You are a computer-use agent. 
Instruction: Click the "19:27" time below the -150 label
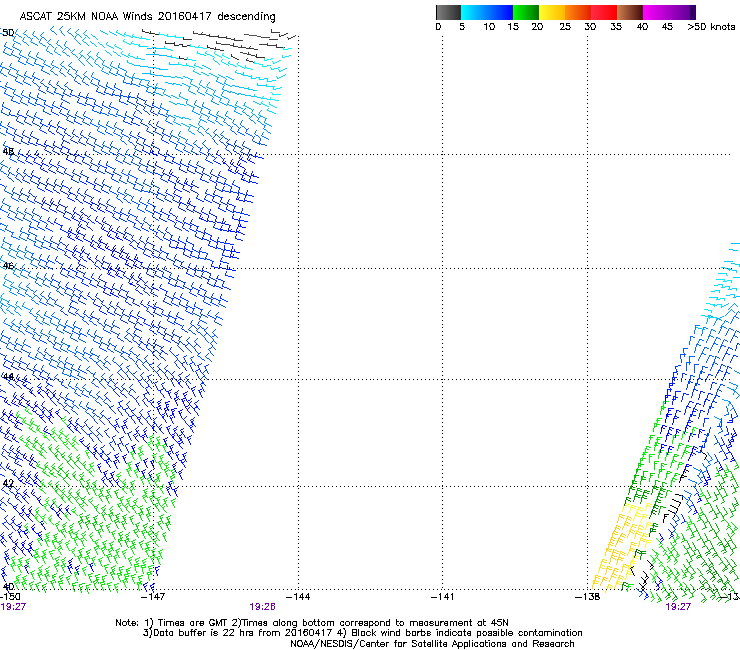click(13, 607)
